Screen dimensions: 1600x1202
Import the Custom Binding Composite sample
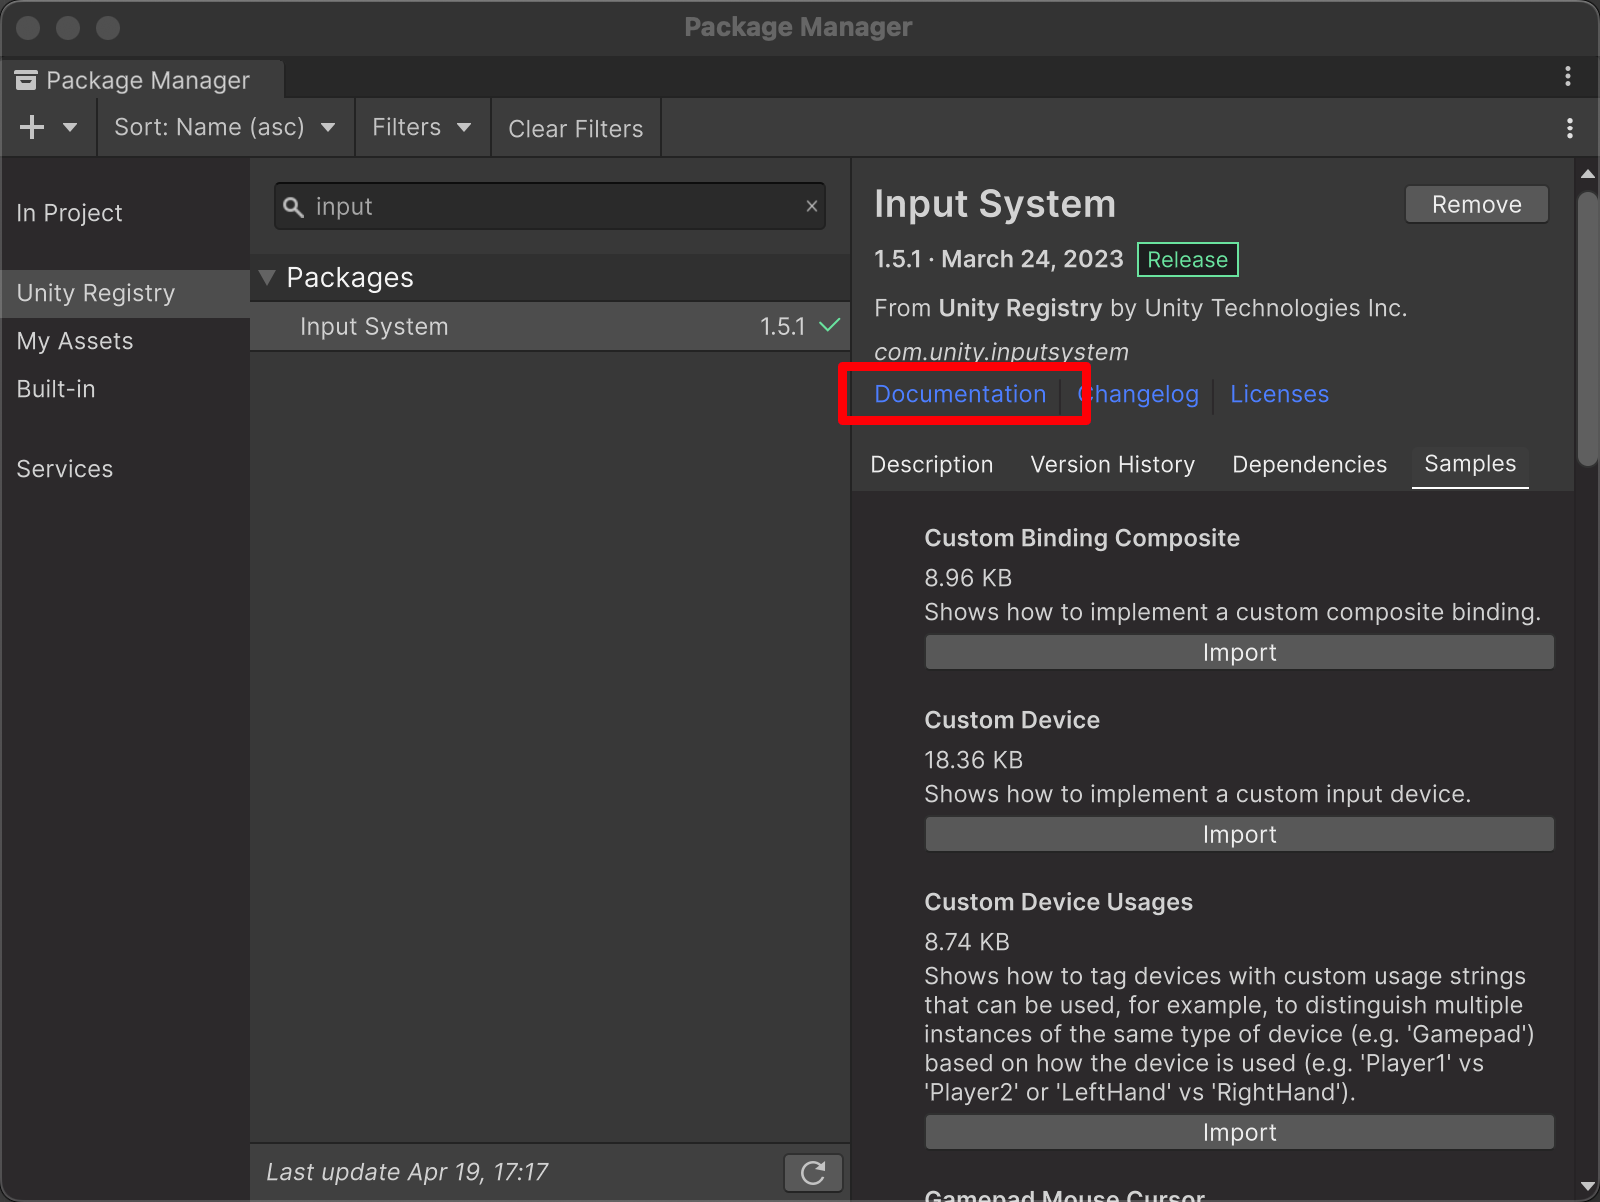pos(1240,652)
